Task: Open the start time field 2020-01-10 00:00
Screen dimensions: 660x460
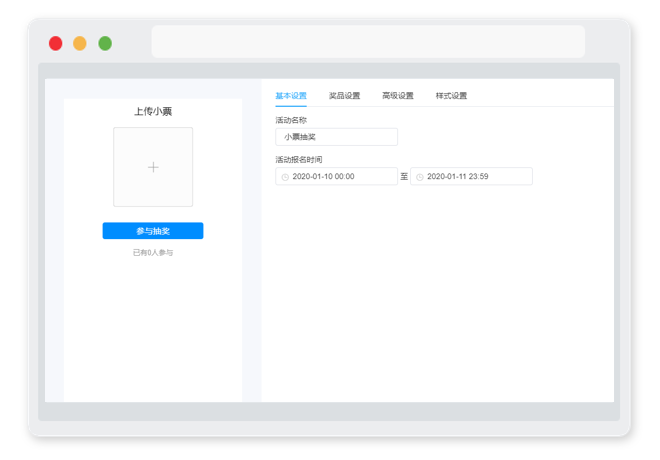Action: coord(336,176)
